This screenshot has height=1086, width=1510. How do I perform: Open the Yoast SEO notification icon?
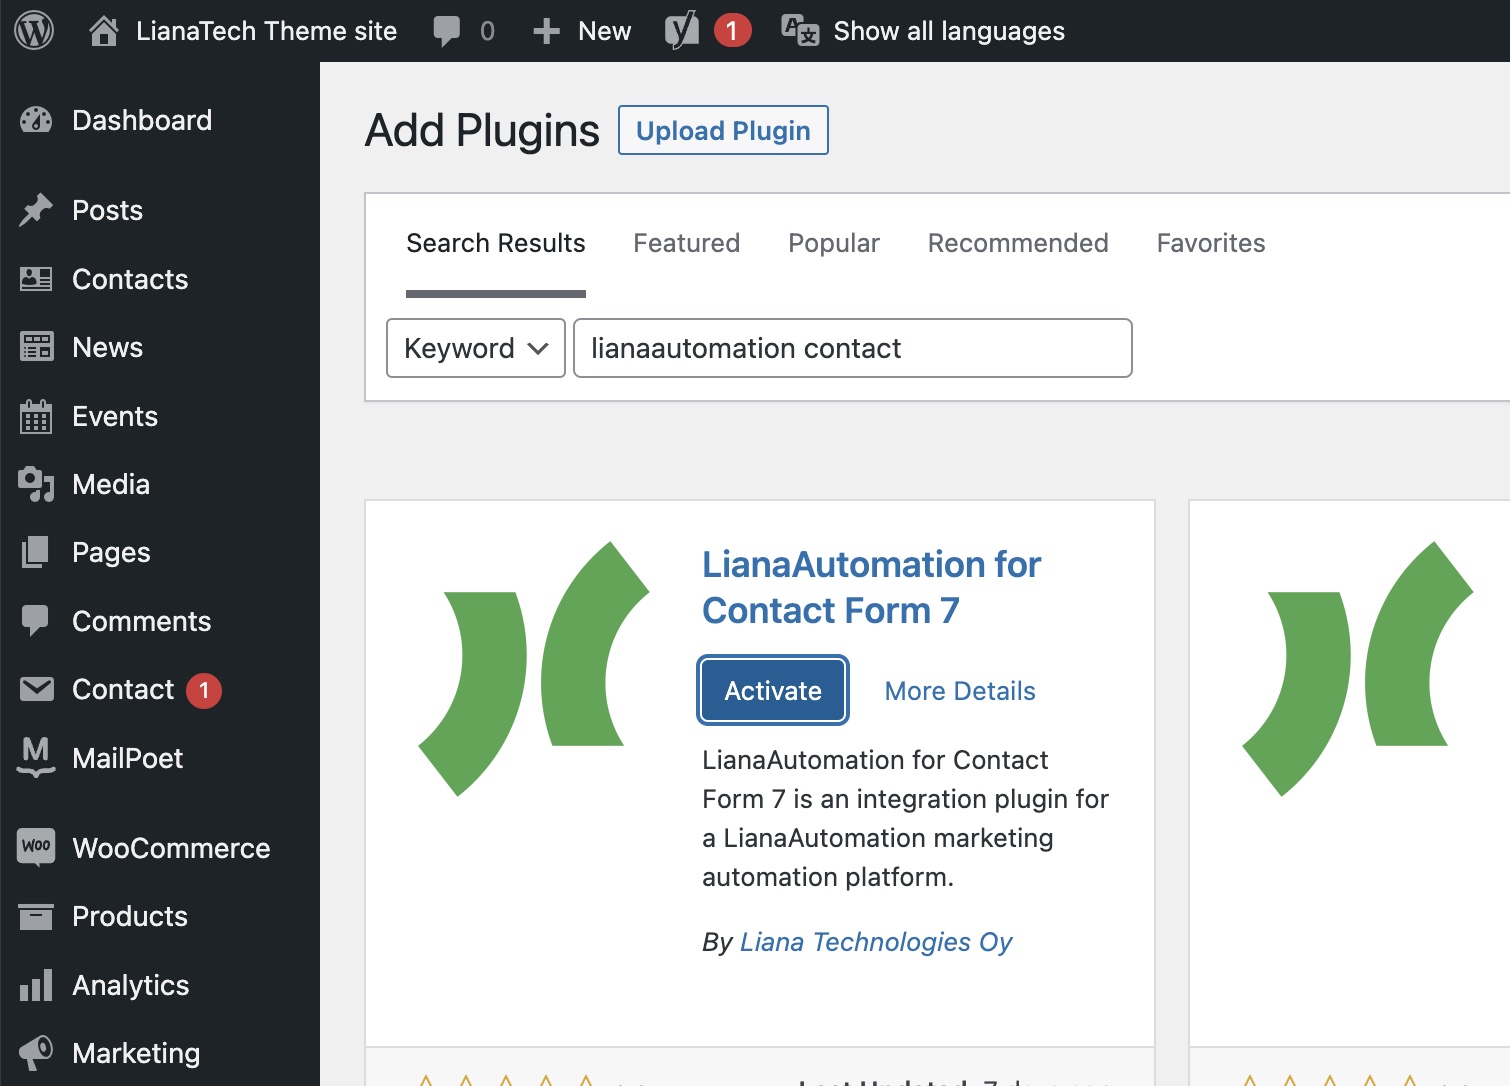coord(682,31)
